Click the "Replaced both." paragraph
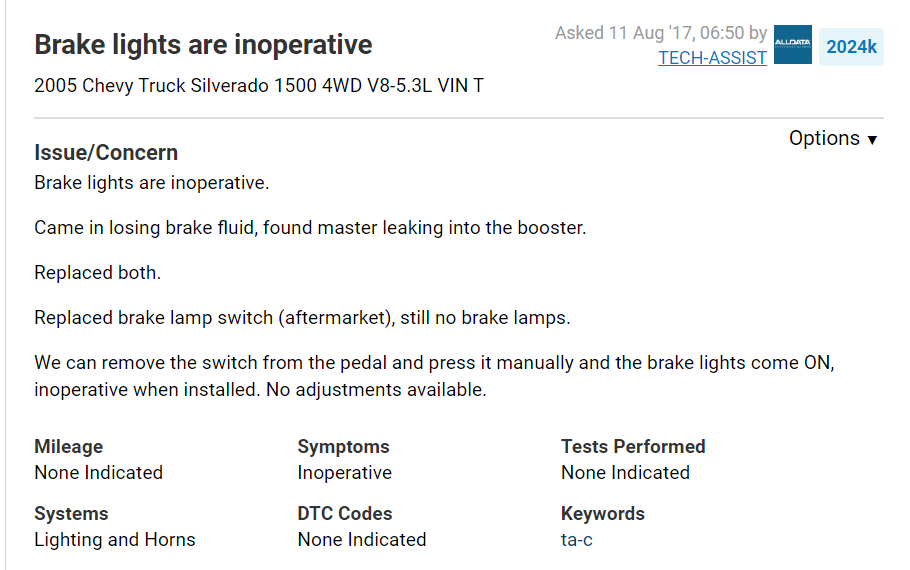Screen dimensions: 910x570 [97, 273]
